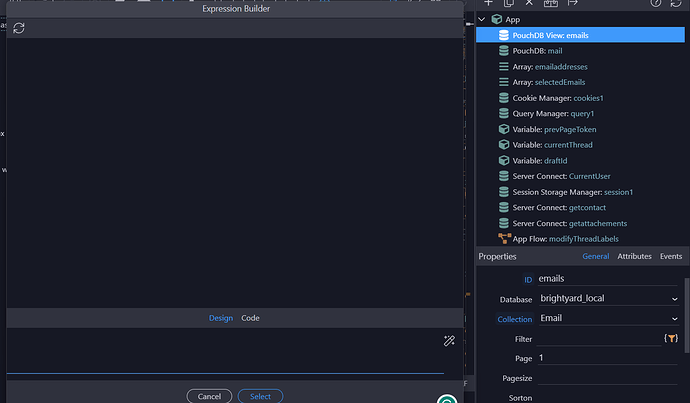The width and height of the screenshot is (690, 403).
Task: Switch to the Code tab
Action: pos(250,318)
